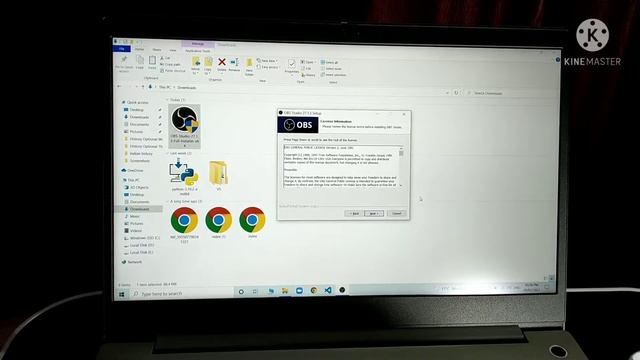This screenshot has height=360, width=640.
Task: Click the Rename icon in ribbon
Action: point(234,64)
